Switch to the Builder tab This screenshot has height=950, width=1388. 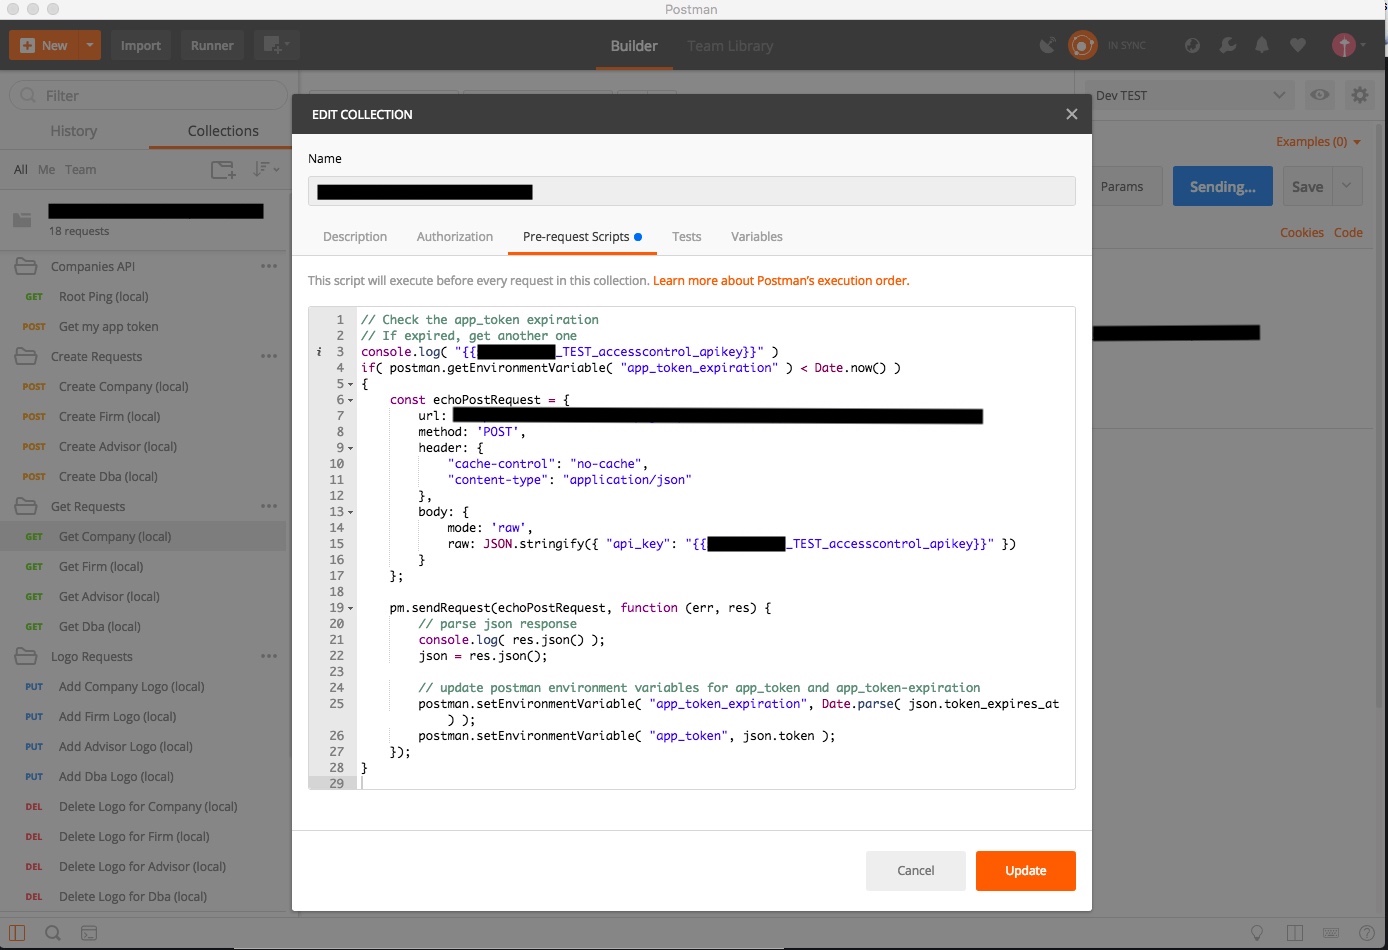634,46
